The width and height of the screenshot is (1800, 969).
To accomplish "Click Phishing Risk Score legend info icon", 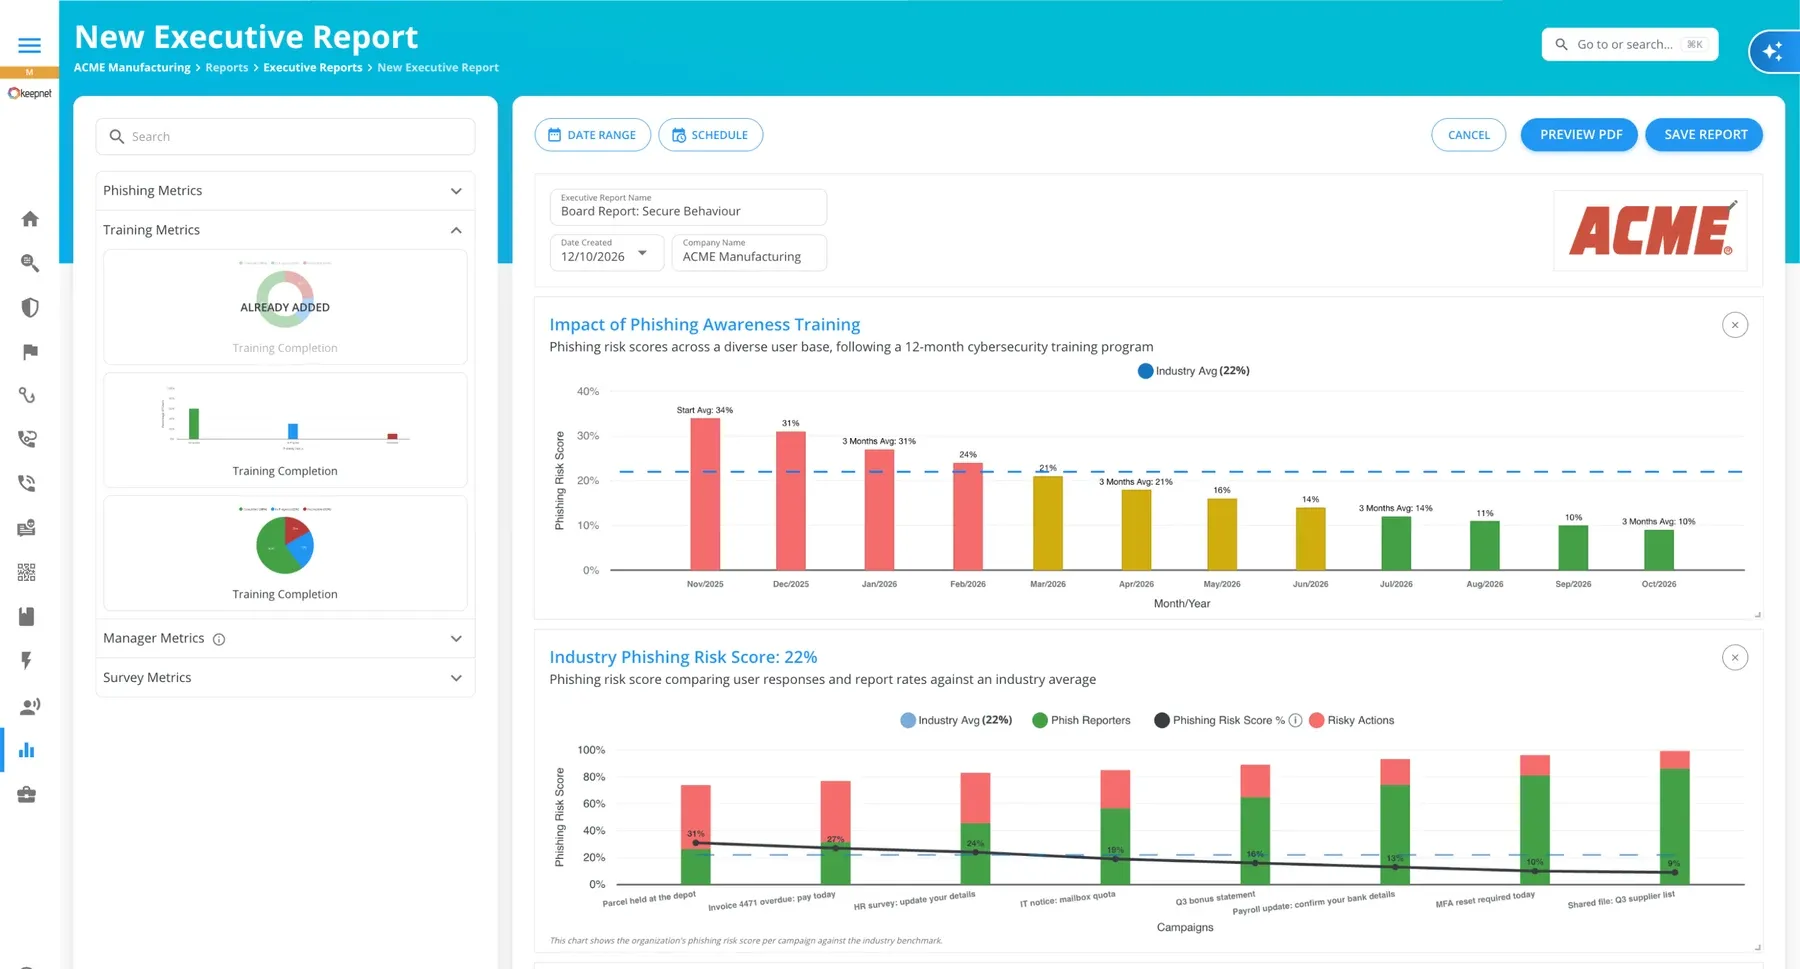I will (x=1295, y=720).
